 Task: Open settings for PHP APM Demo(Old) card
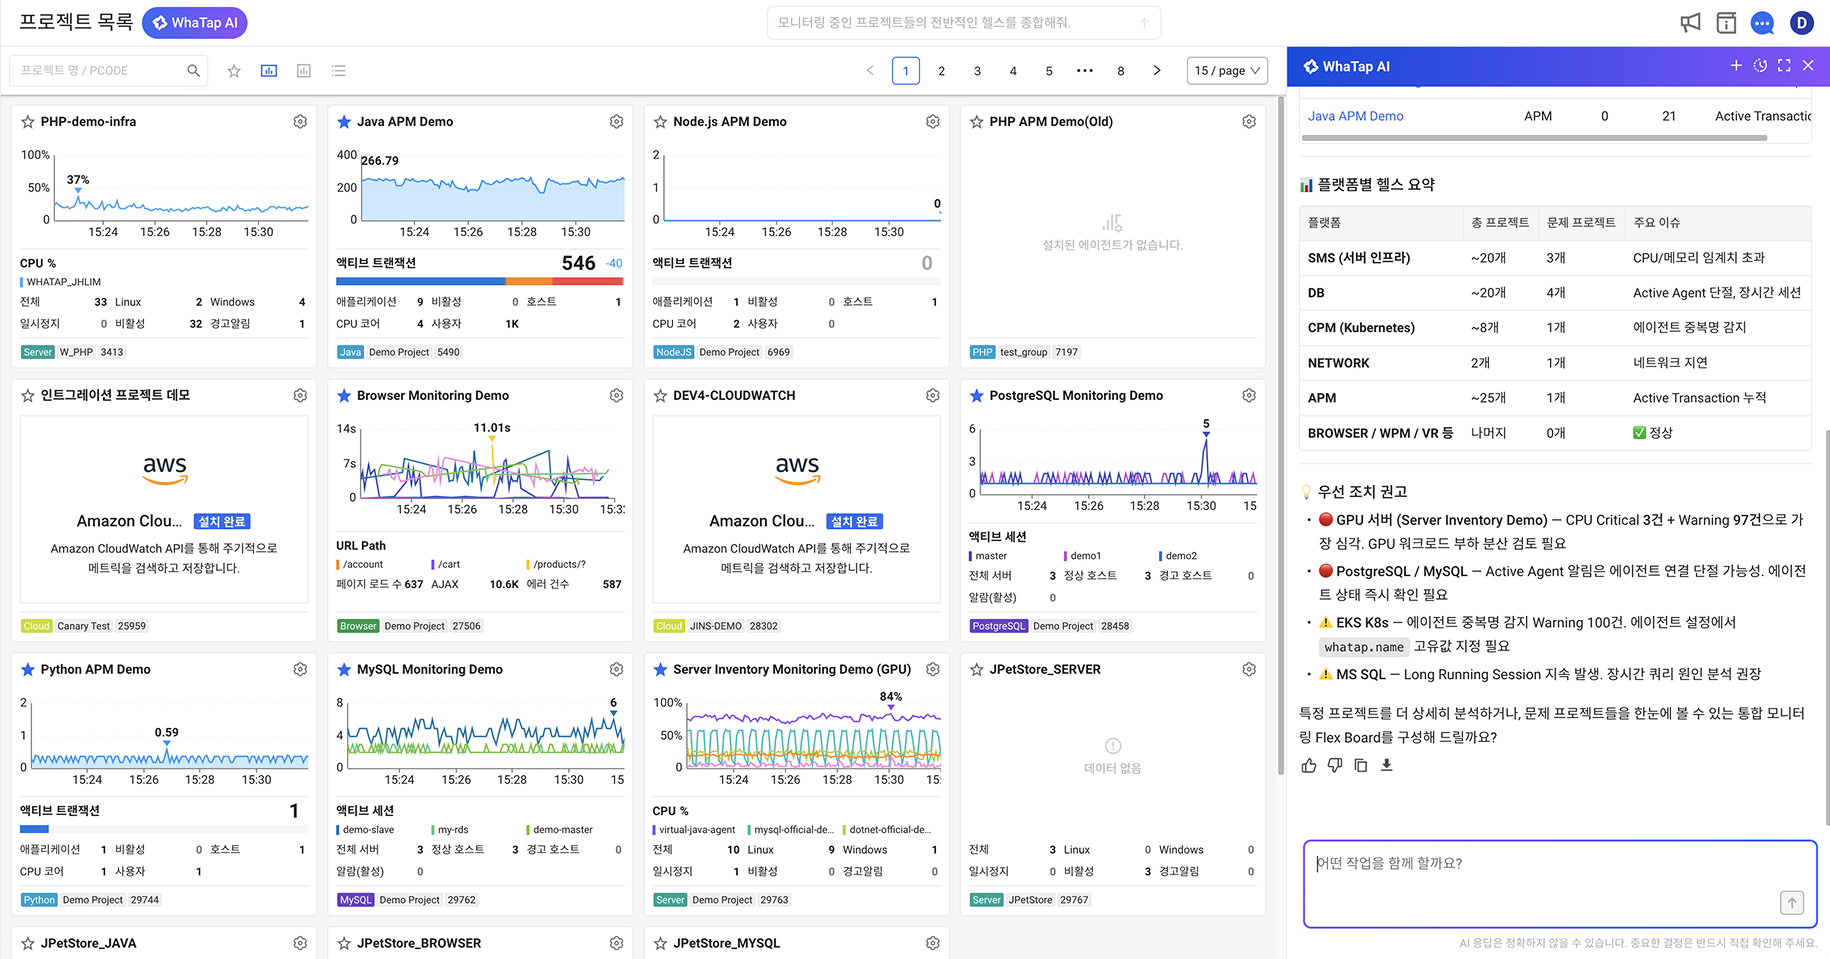click(1249, 122)
